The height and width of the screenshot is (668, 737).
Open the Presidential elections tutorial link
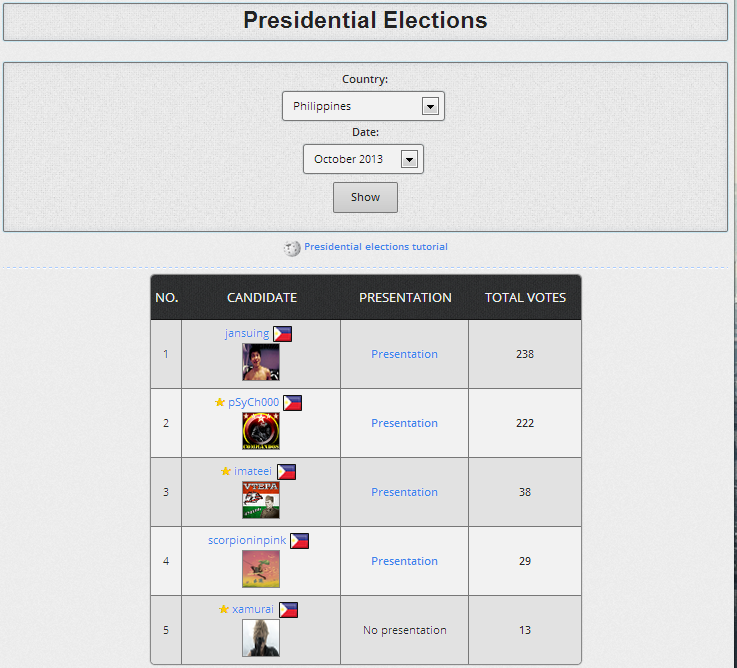pyautogui.click(x=376, y=247)
